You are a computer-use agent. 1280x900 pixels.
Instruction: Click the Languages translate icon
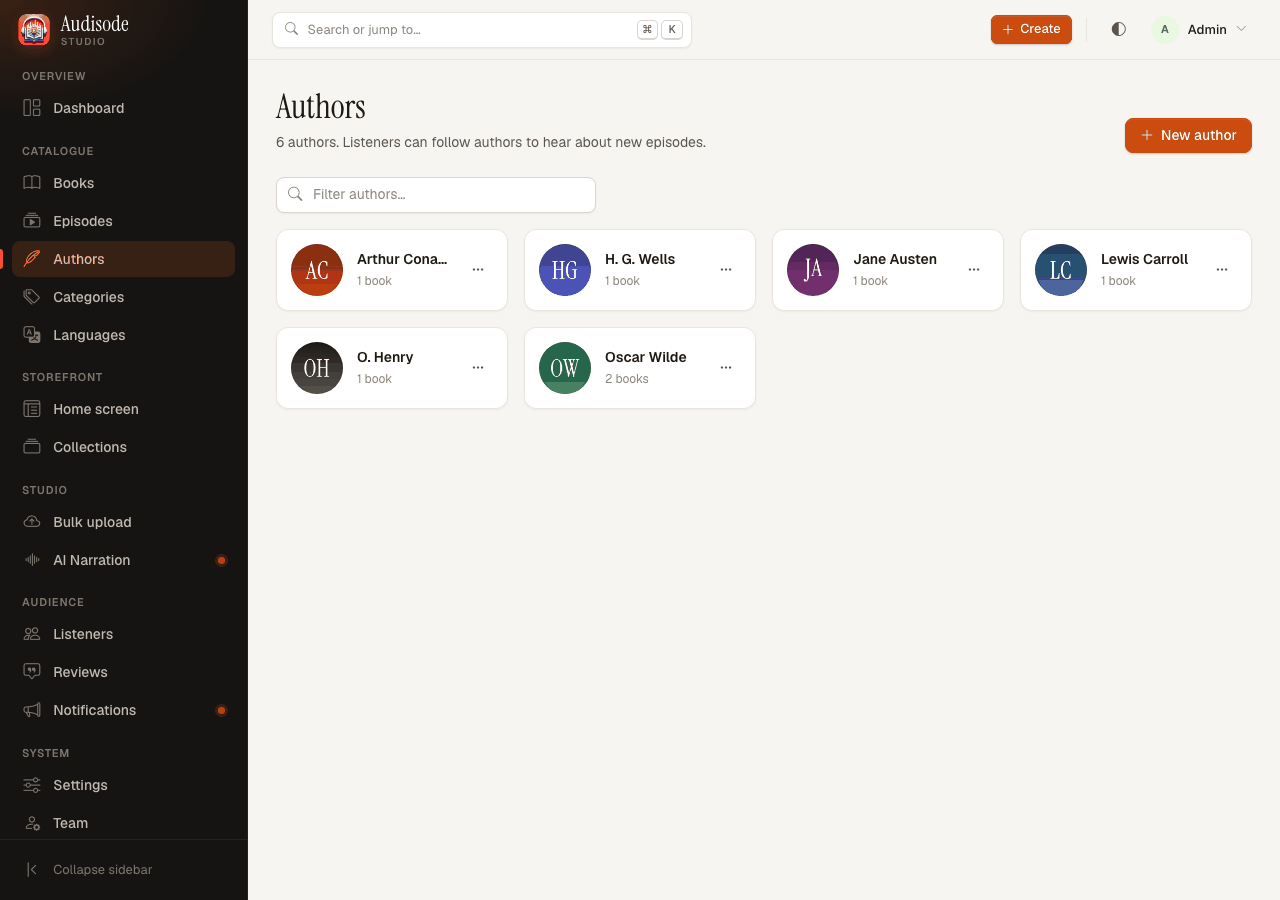[32, 335]
